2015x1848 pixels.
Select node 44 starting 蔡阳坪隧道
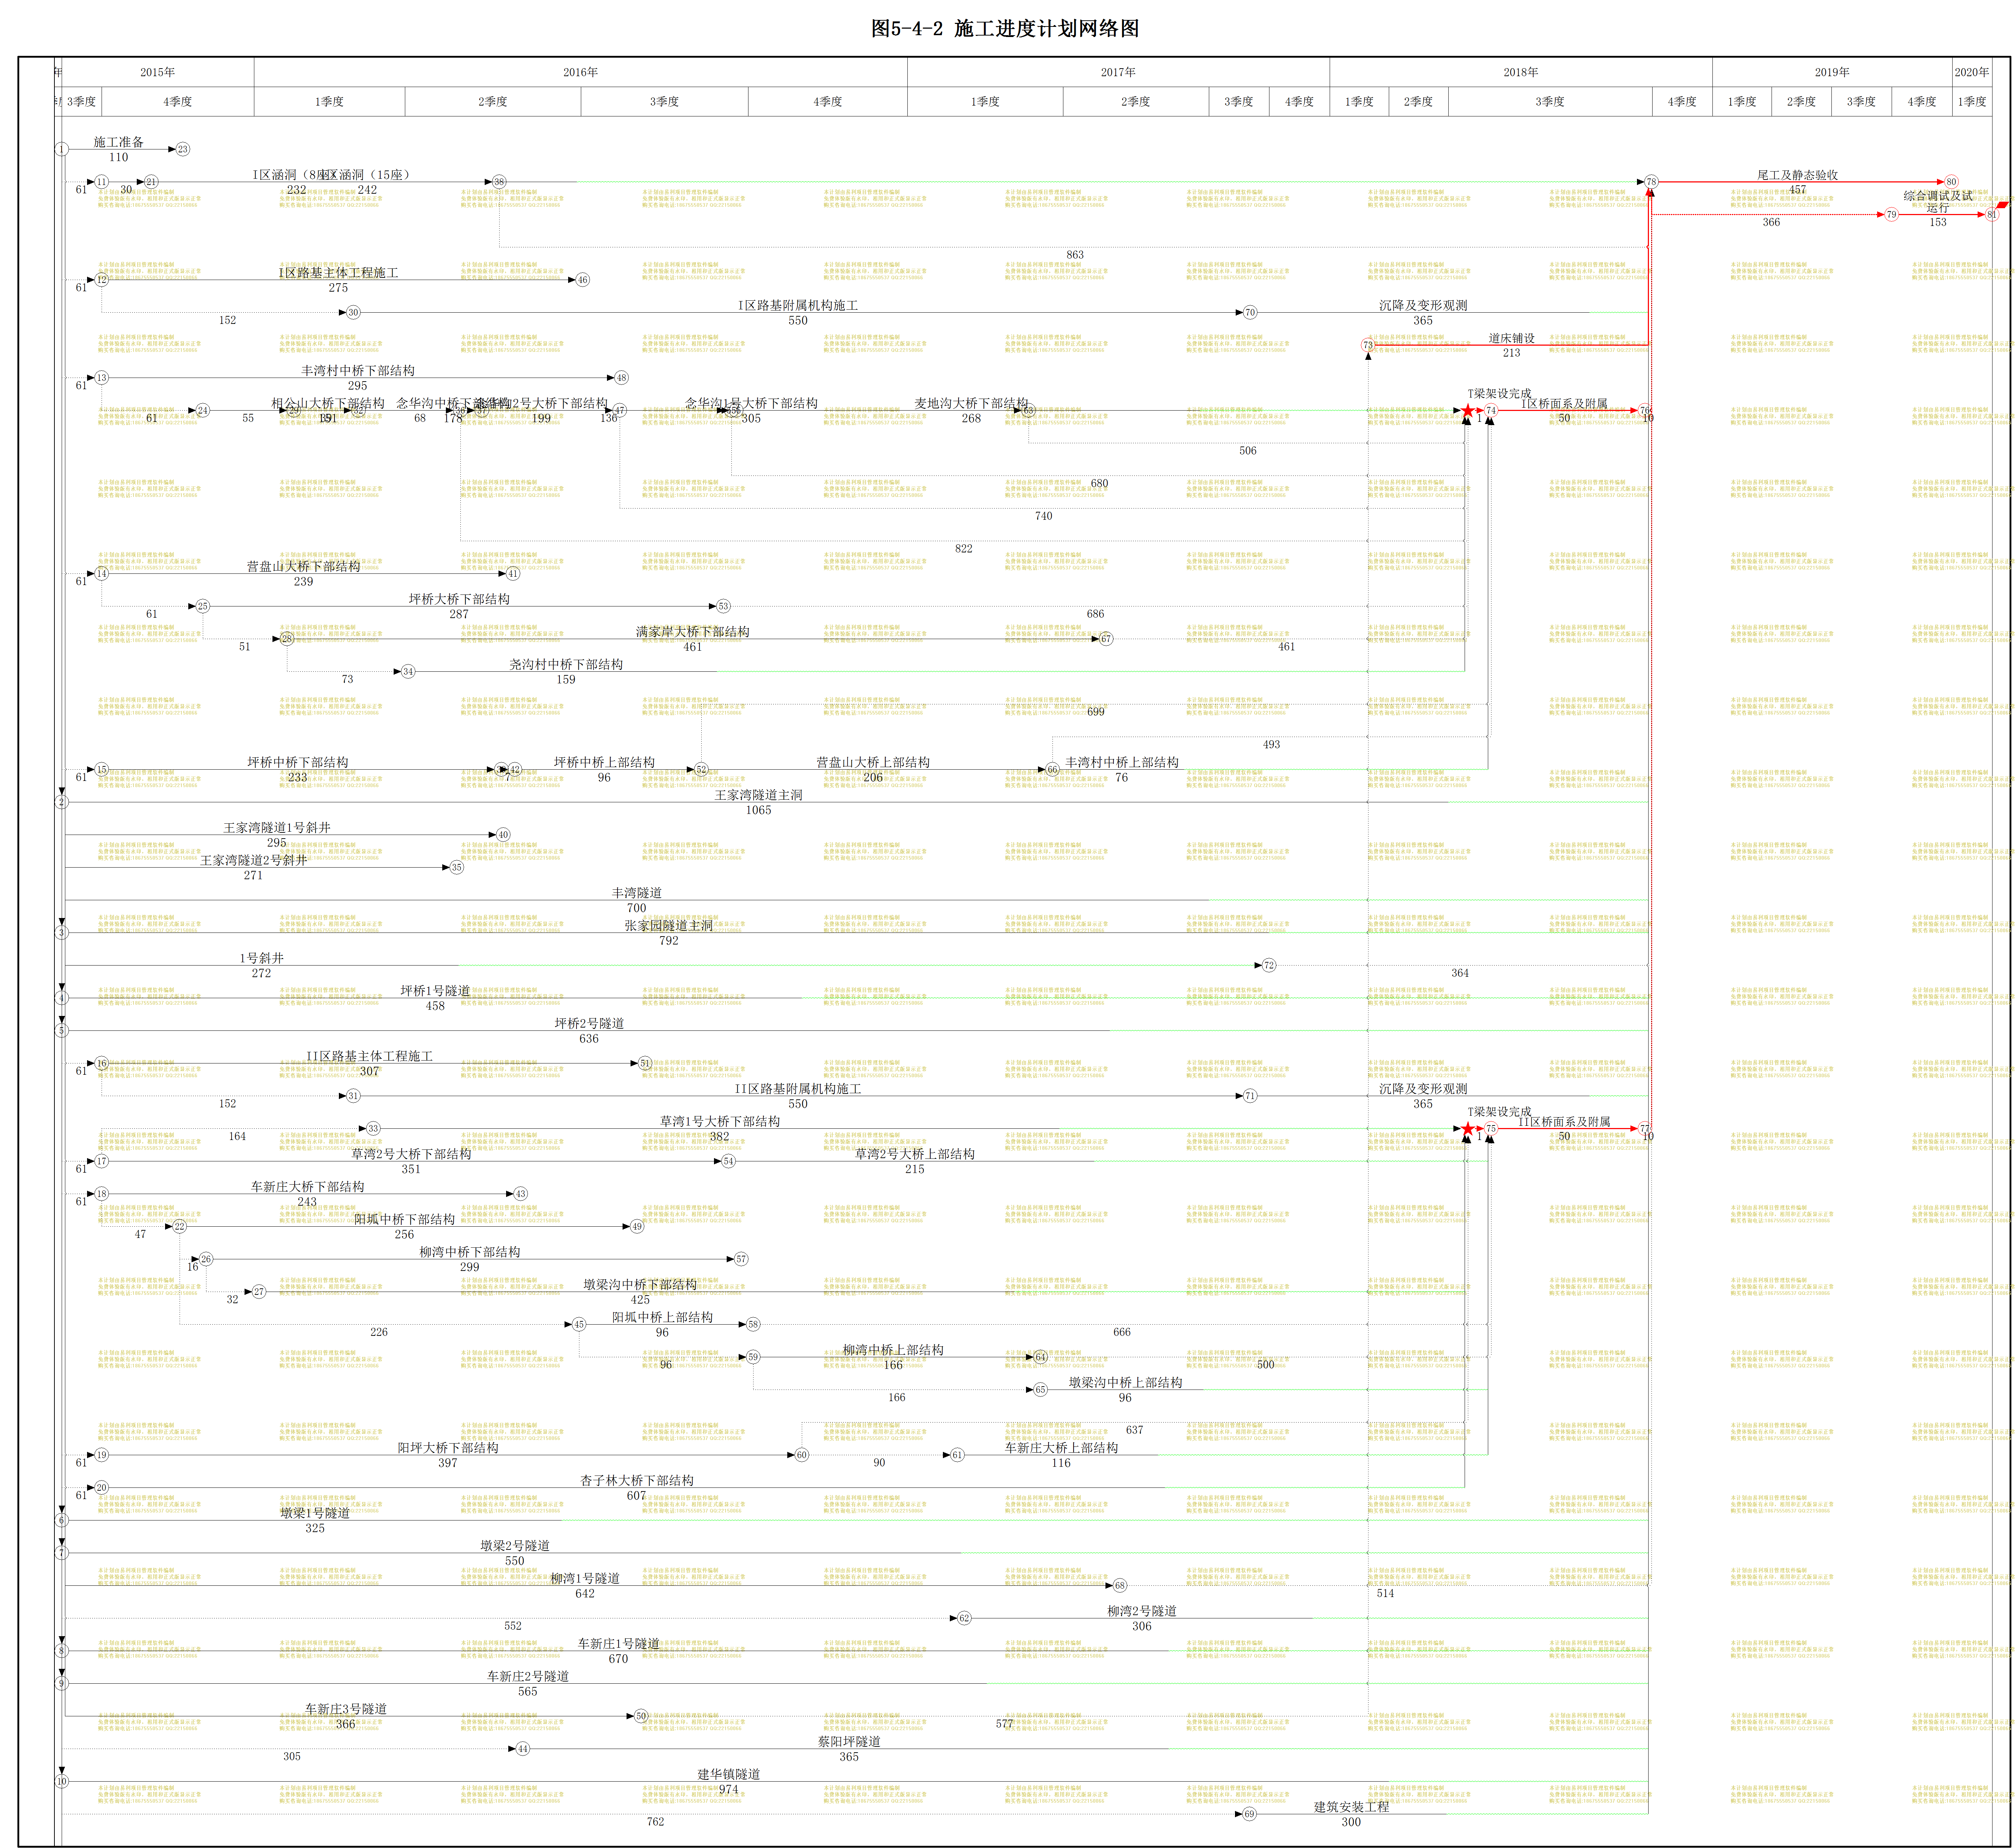click(523, 1749)
